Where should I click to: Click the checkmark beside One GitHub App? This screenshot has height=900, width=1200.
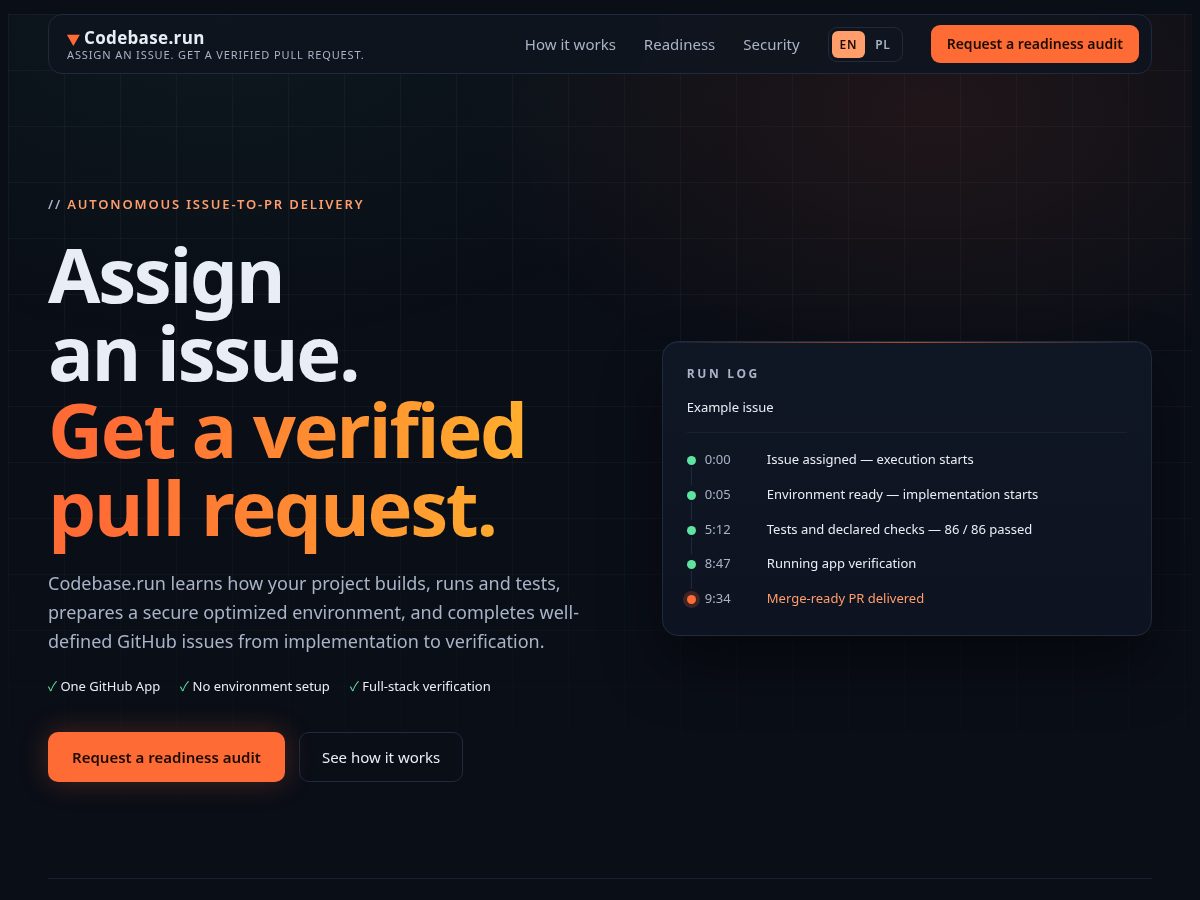pyautogui.click(x=52, y=686)
